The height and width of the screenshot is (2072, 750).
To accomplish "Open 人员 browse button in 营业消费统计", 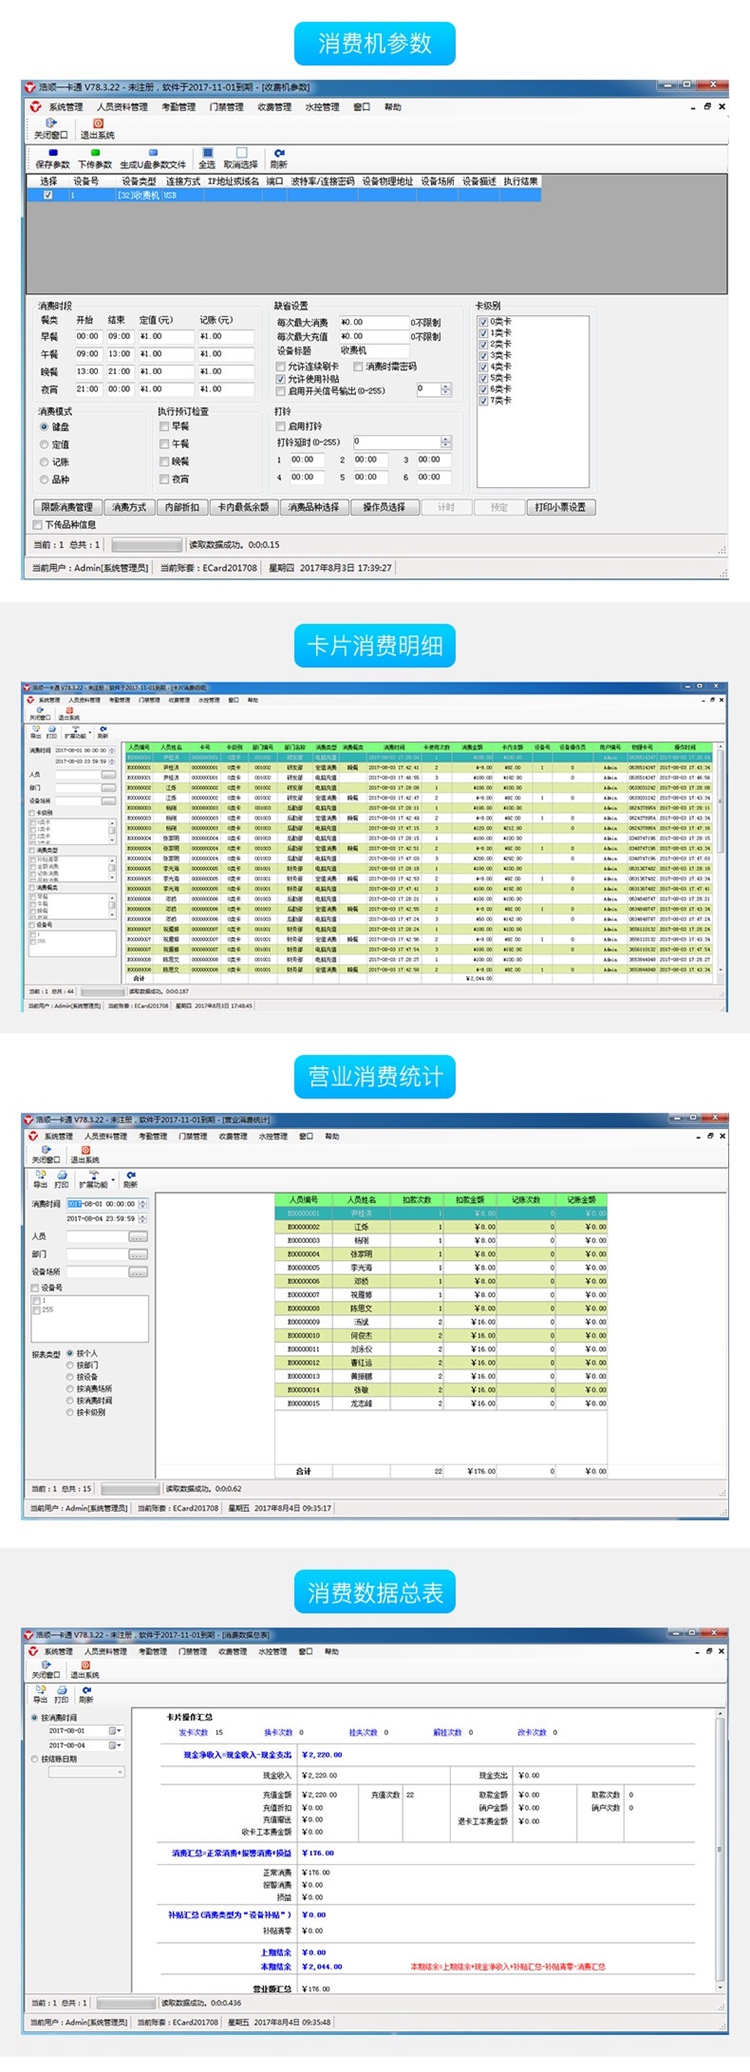I will [x=138, y=1237].
